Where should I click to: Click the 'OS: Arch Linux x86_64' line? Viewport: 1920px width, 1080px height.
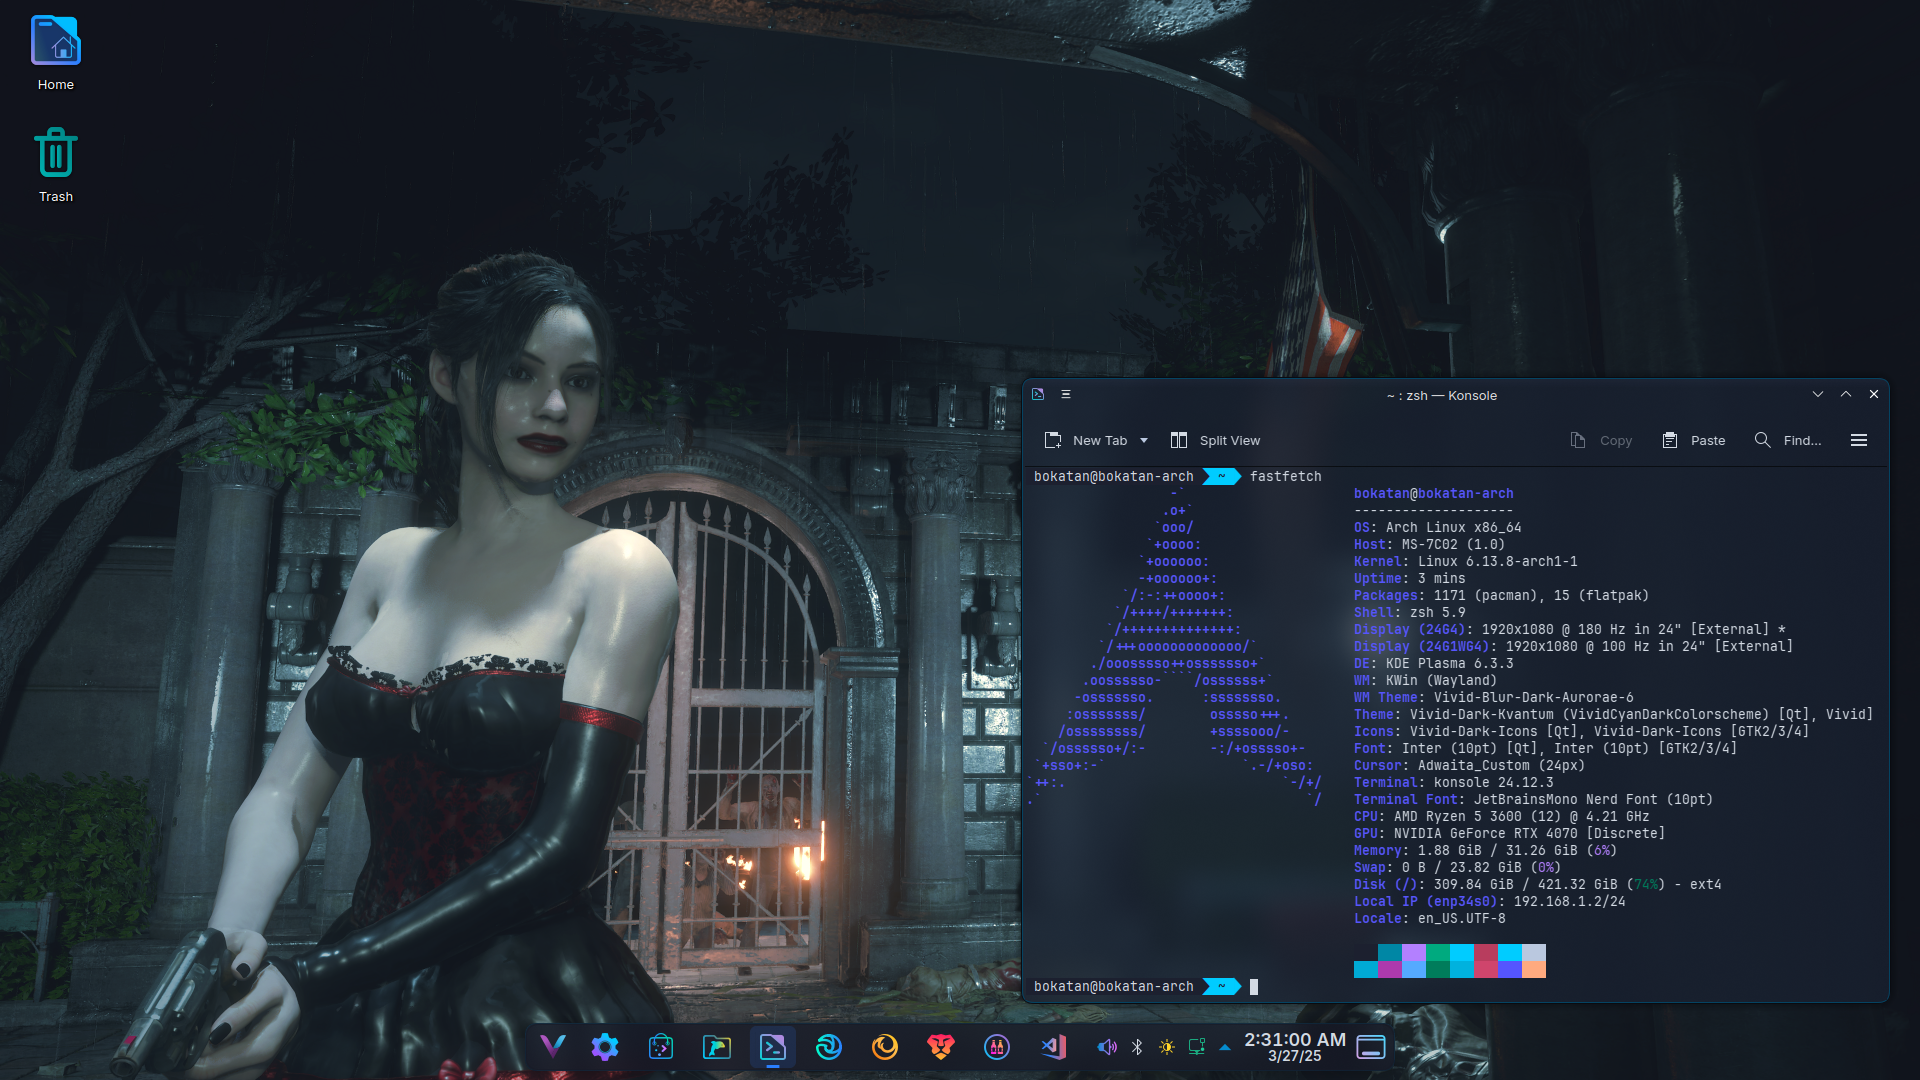coord(1438,527)
